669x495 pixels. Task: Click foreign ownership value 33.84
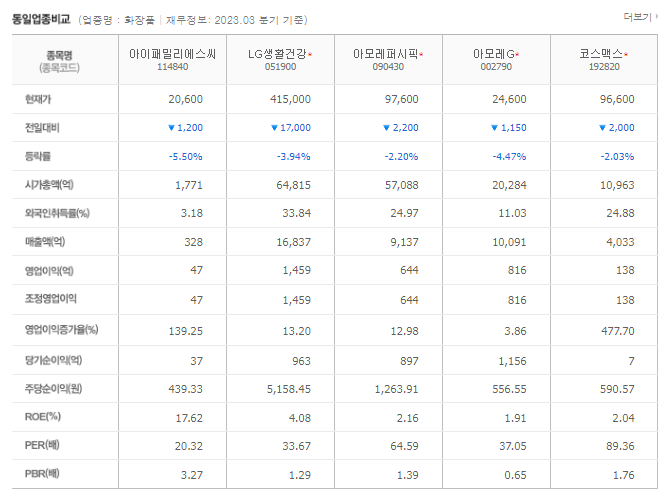(x=297, y=213)
